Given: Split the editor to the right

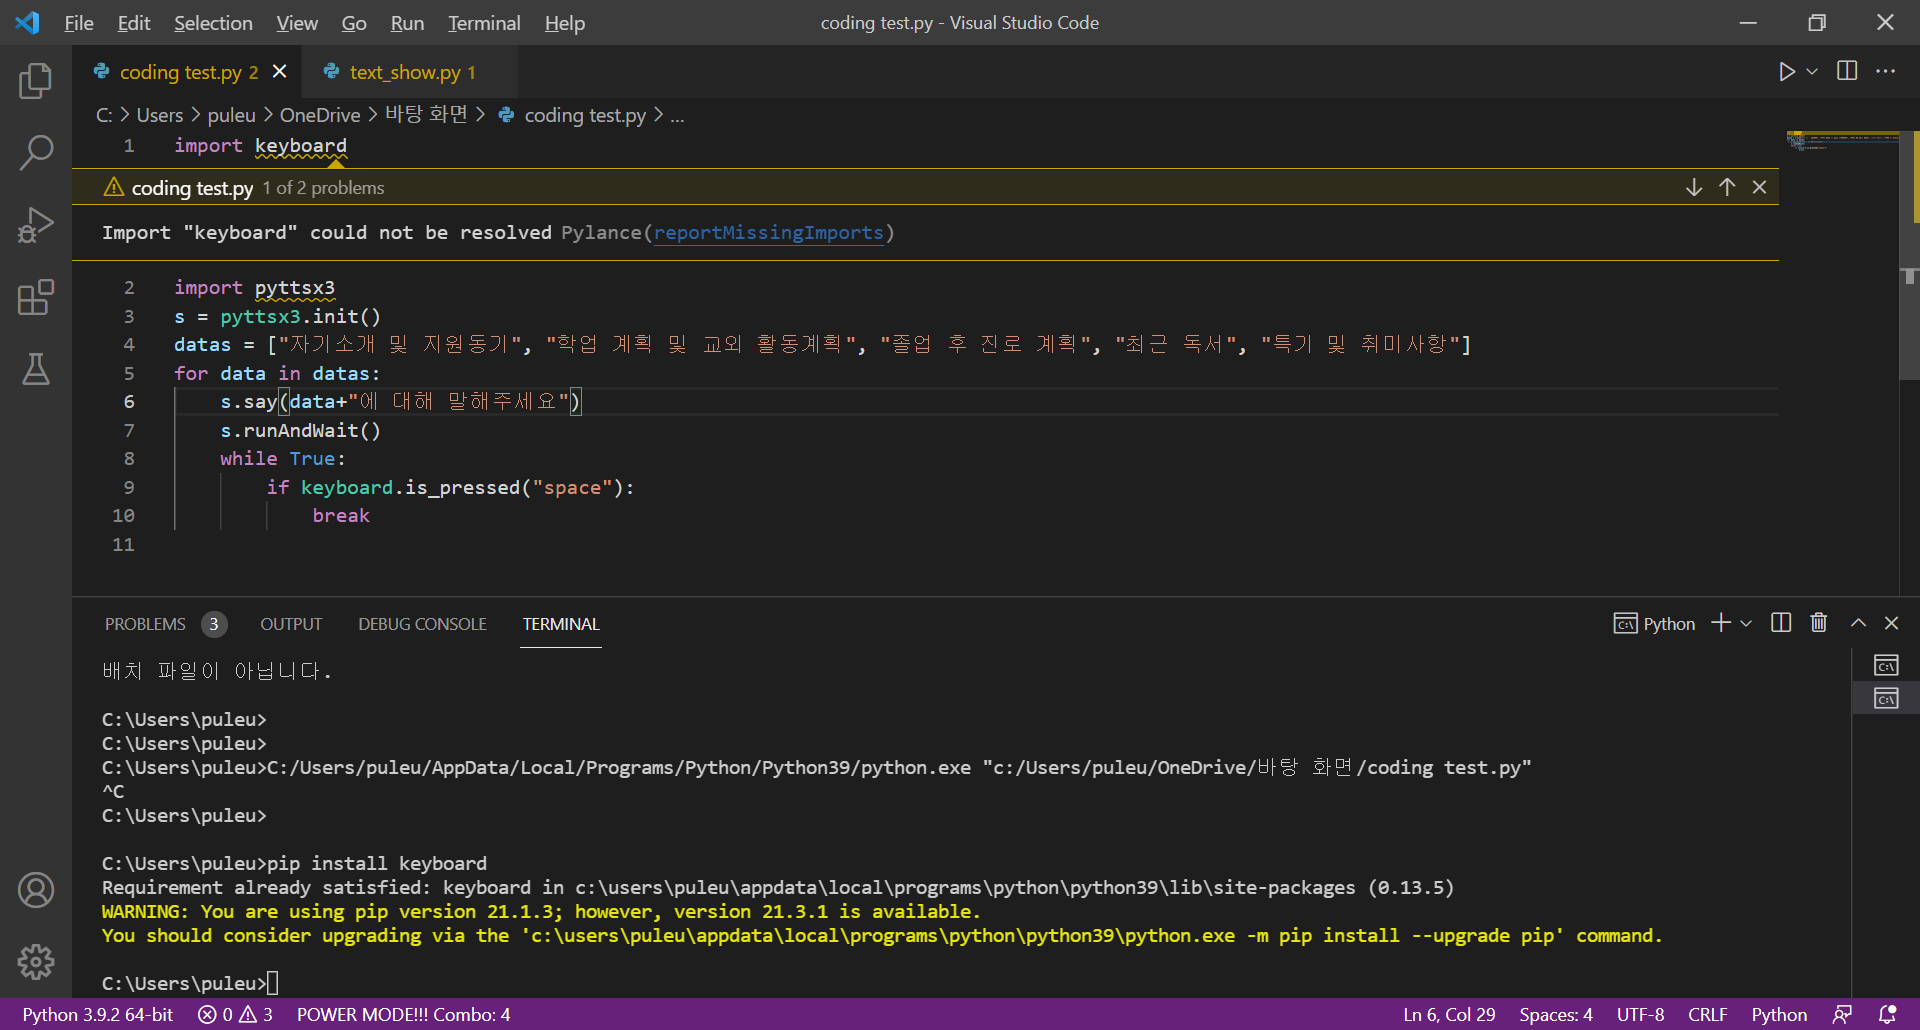Looking at the screenshot, I should click(x=1847, y=71).
